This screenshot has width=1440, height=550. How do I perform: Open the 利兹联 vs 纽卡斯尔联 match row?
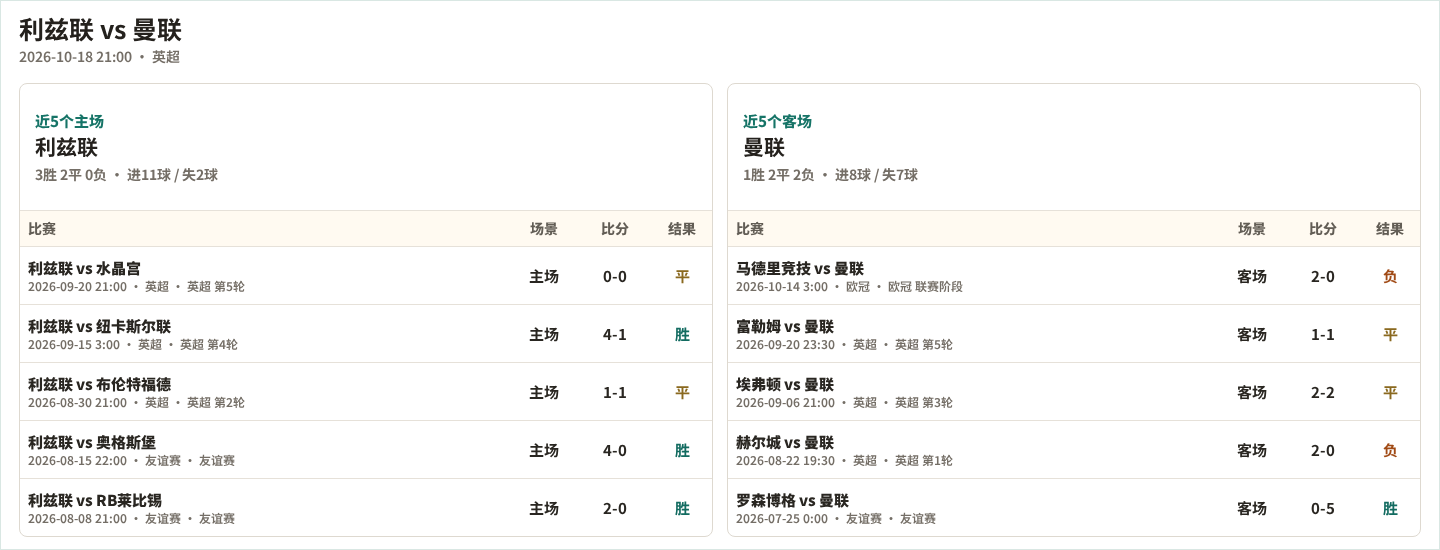pyautogui.click(x=366, y=334)
